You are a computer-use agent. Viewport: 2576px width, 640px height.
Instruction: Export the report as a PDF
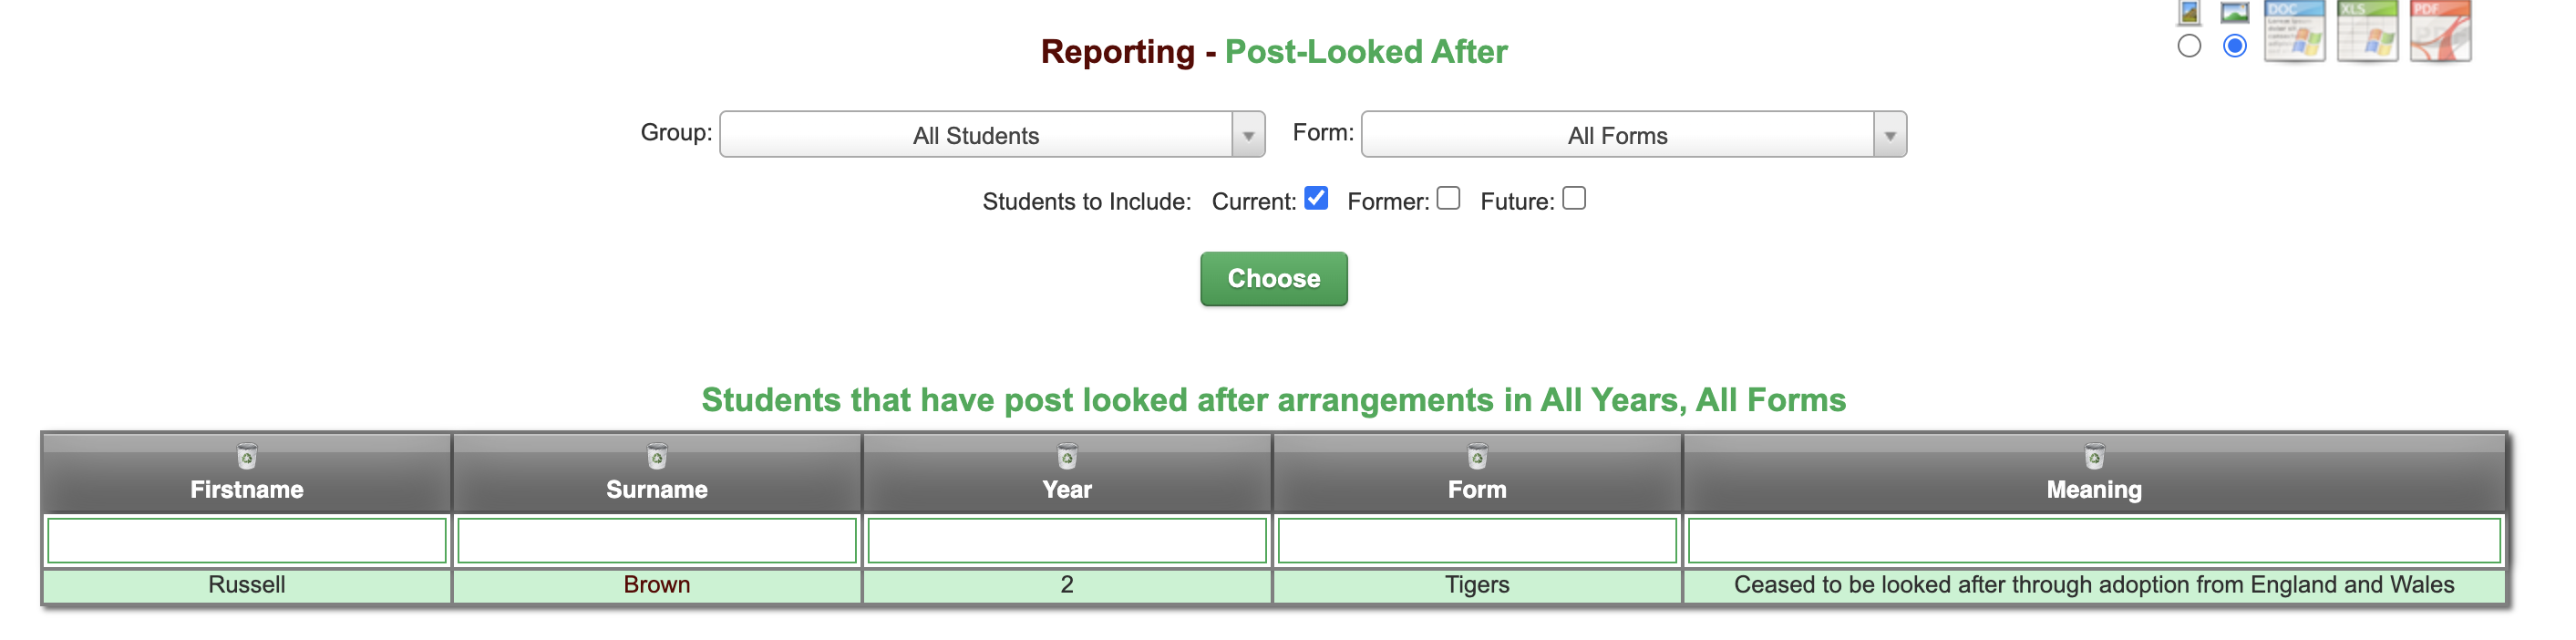[x=2440, y=31]
